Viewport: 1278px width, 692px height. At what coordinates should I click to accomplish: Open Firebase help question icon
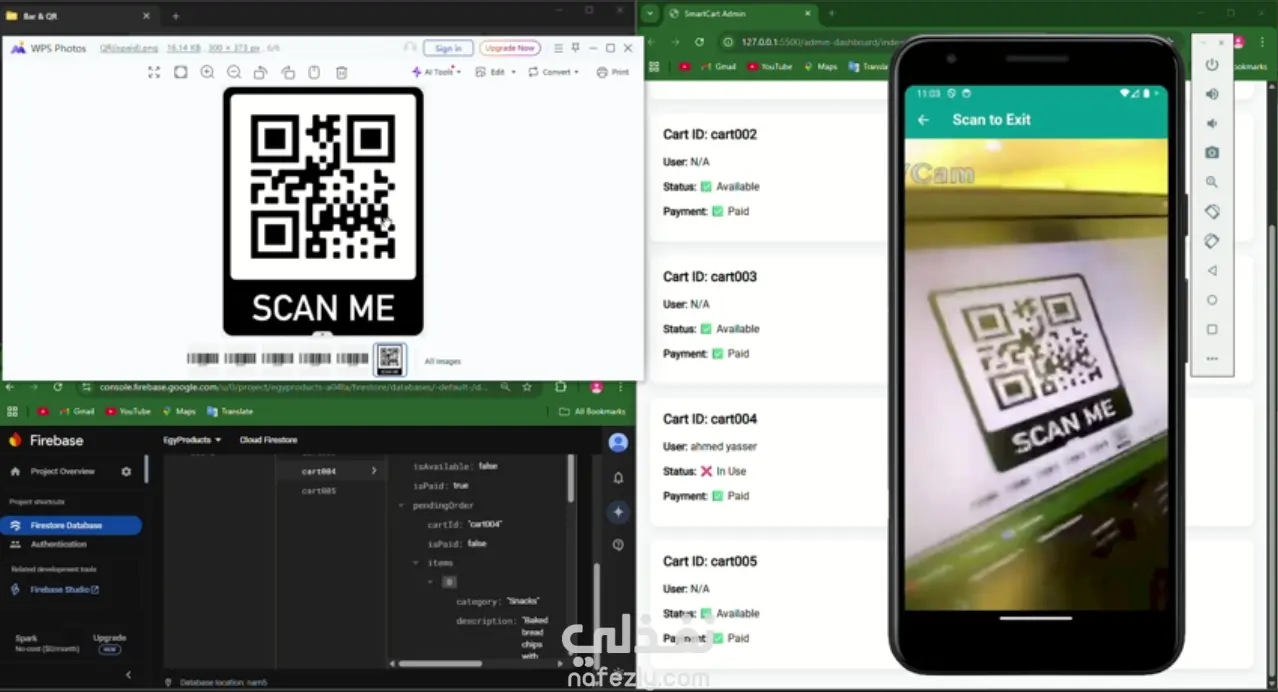[x=618, y=545]
